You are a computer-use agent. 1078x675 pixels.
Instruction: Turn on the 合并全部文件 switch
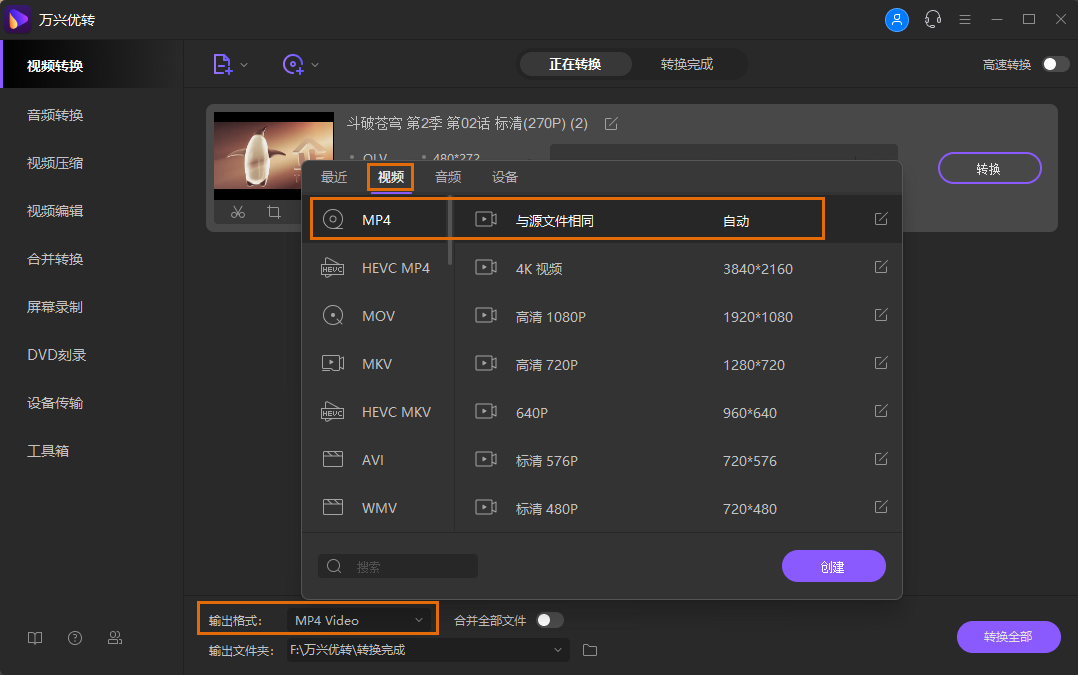tap(548, 619)
